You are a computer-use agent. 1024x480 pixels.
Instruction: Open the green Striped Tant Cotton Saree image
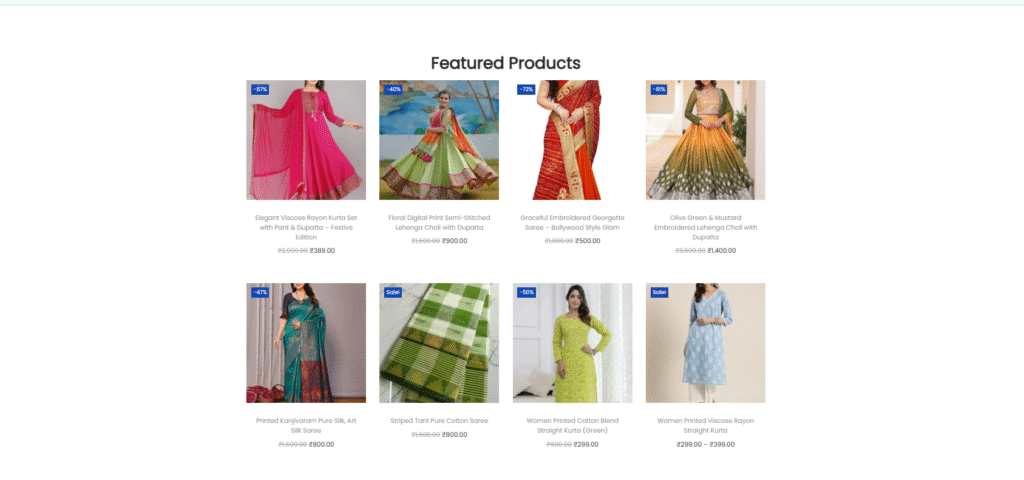(x=439, y=343)
